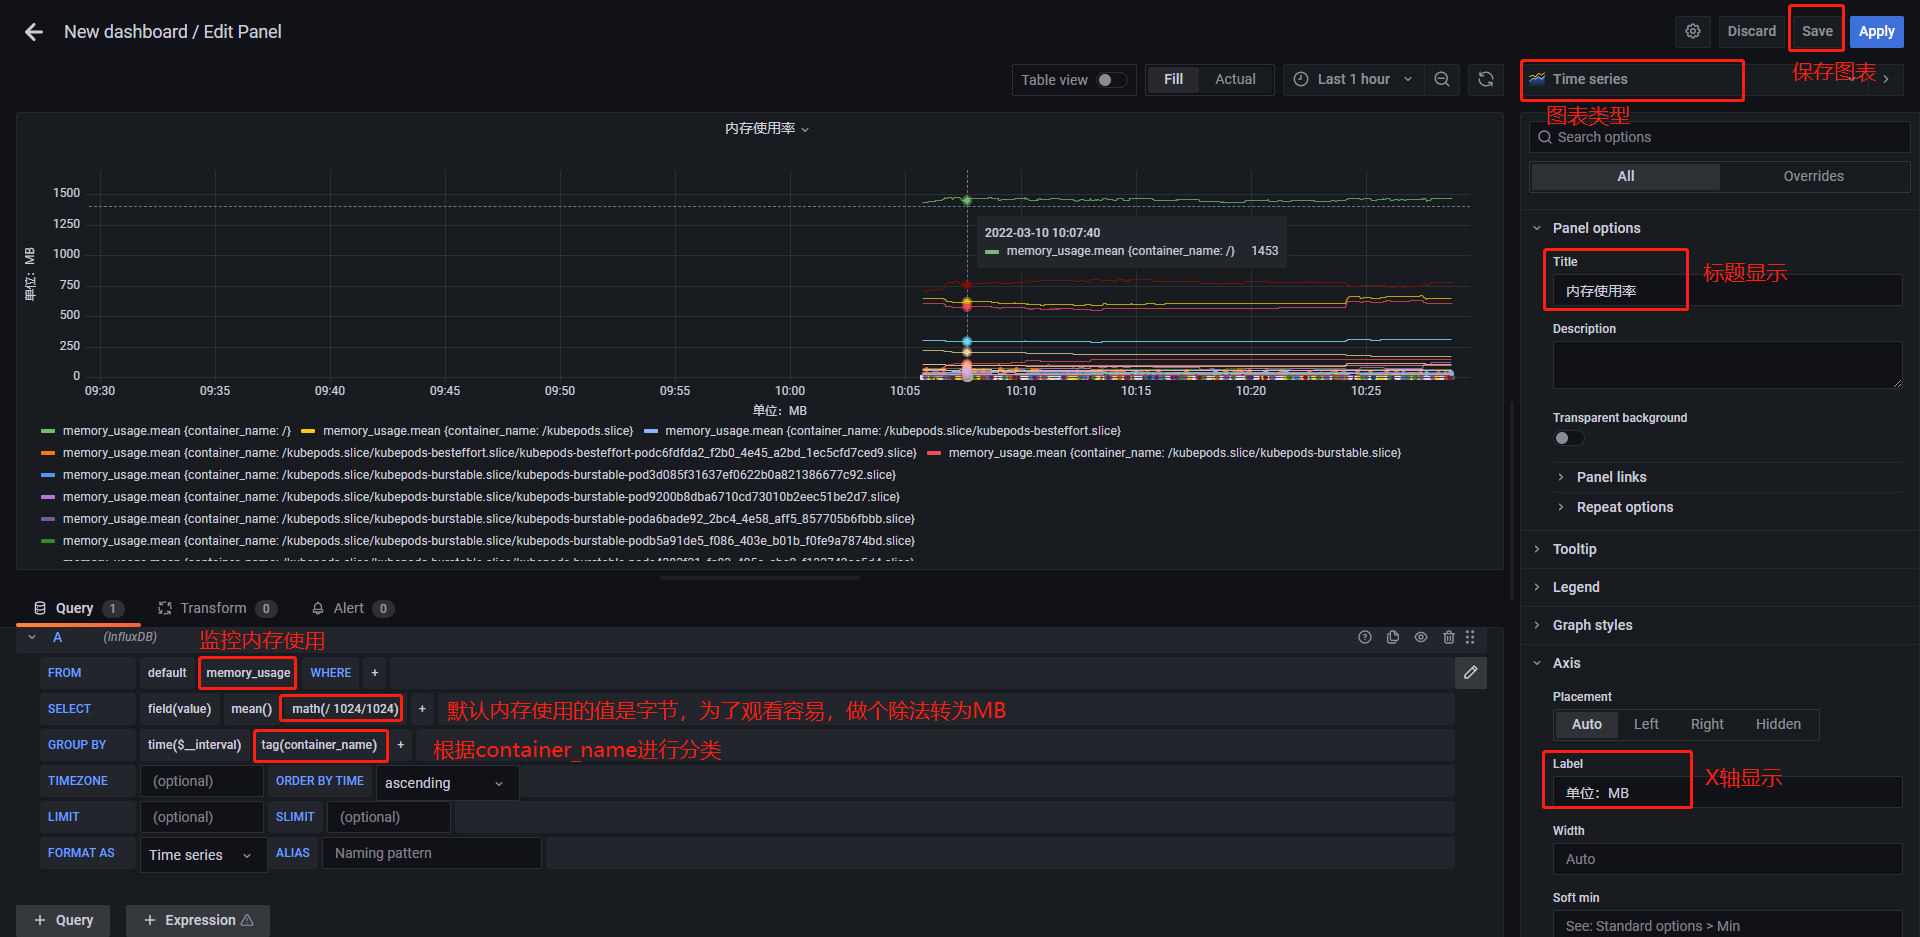Viewport: 1920px width, 937px height.
Task: Toggle query A visibility eye icon
Action: [1420, 637]
